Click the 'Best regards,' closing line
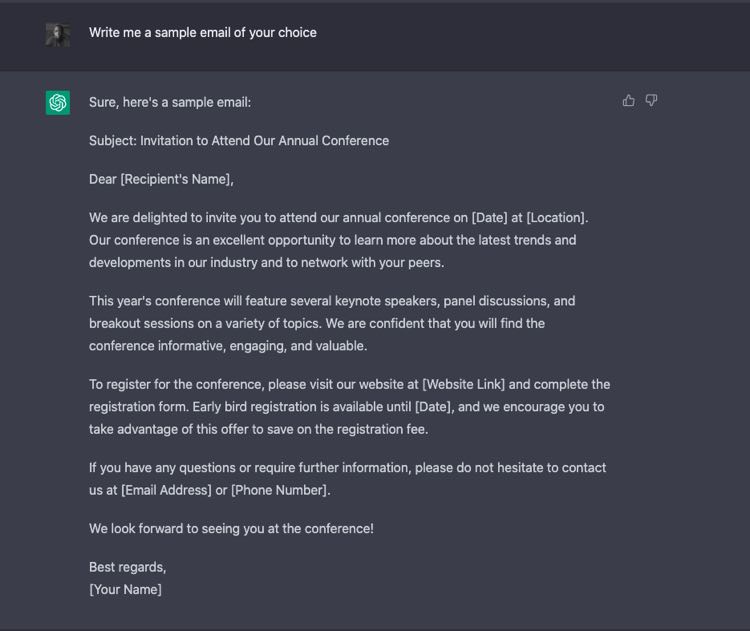This screenshot has height=631, width=750. point(127,567)
